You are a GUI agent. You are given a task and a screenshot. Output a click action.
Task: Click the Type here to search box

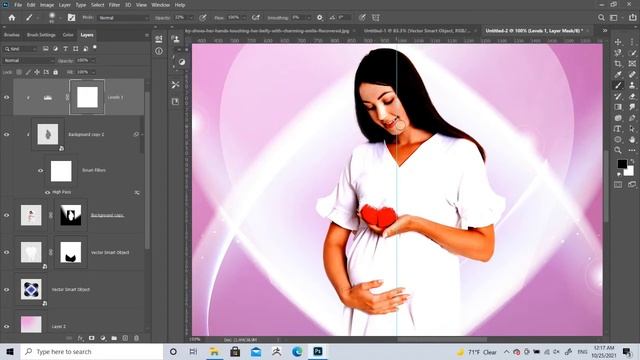point(92,351)
